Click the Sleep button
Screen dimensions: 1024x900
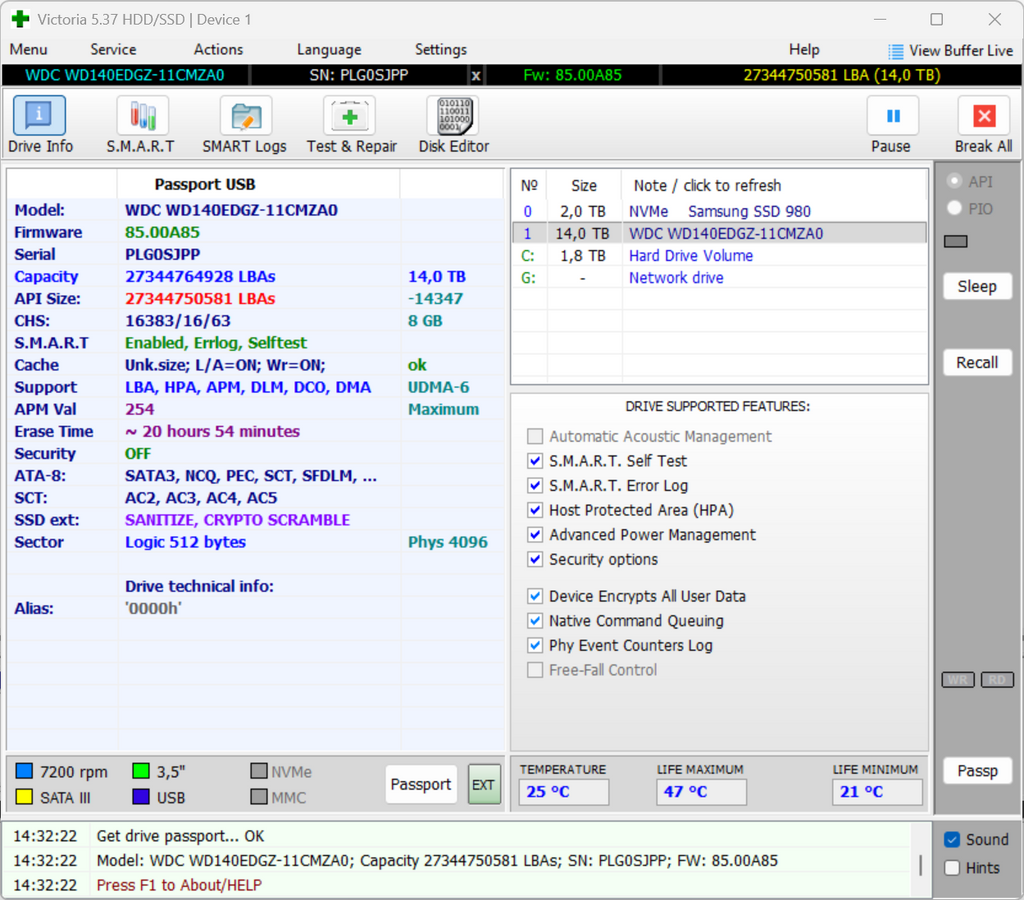coord(977,286)
